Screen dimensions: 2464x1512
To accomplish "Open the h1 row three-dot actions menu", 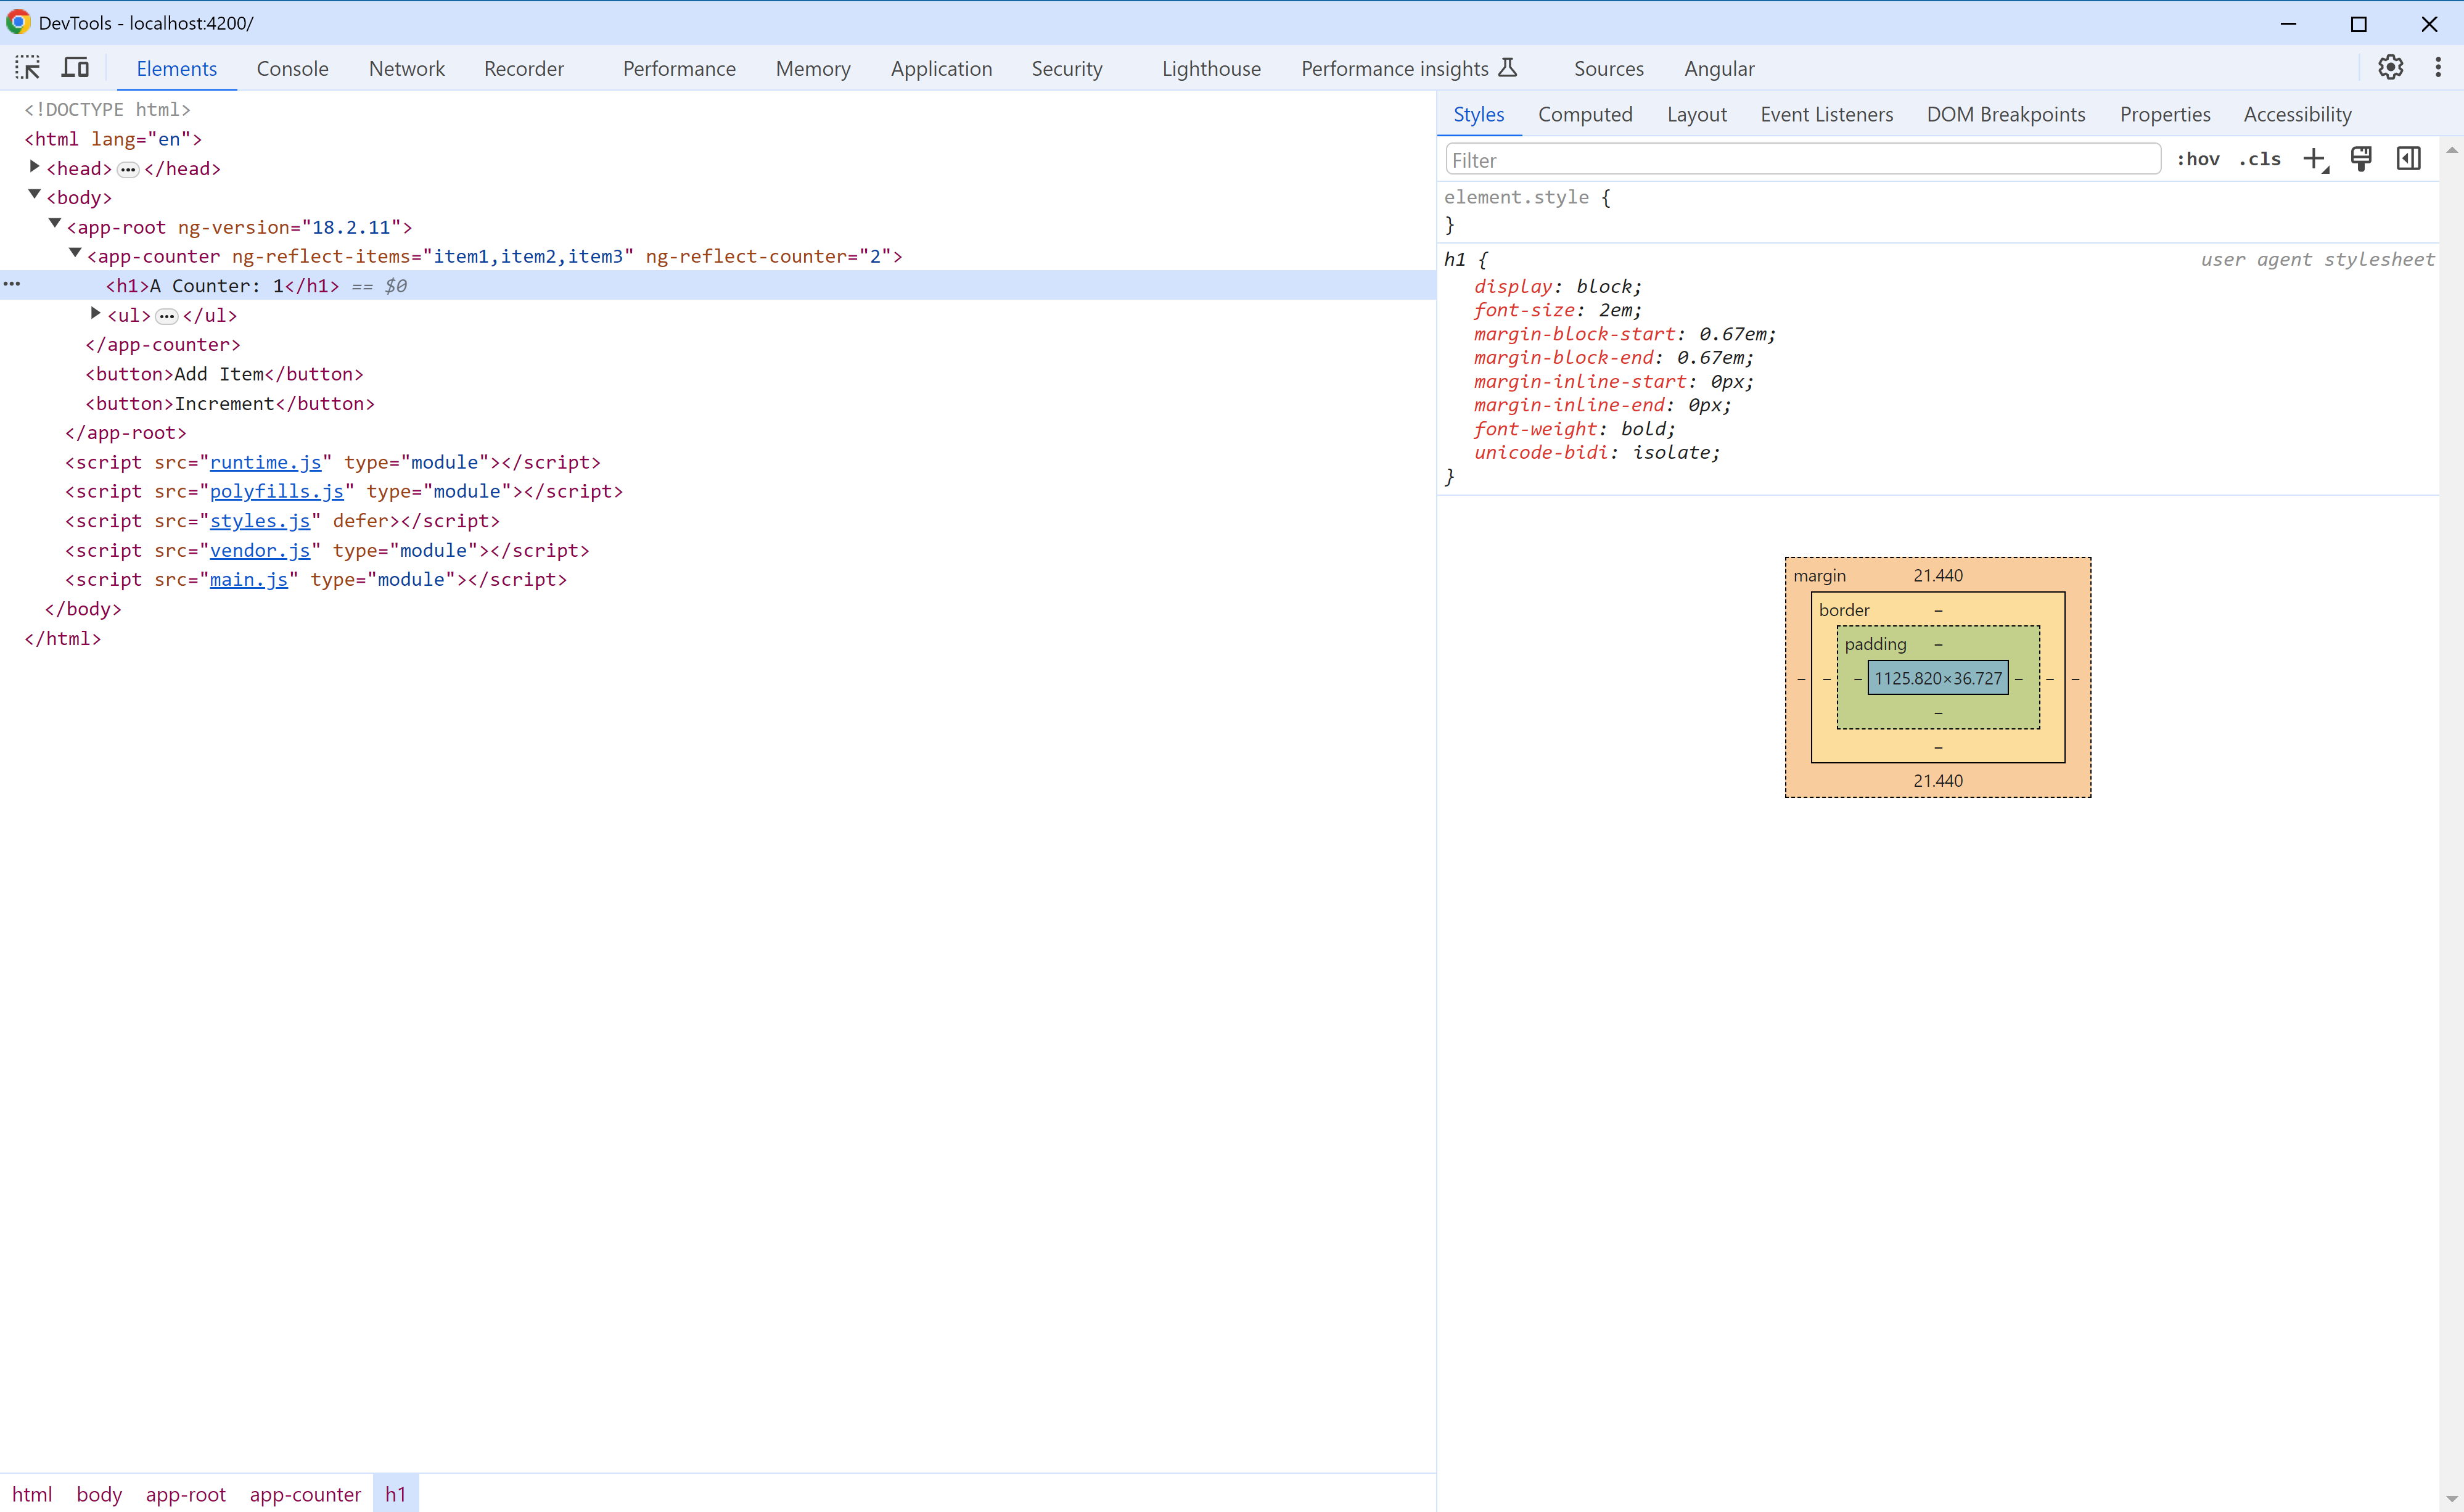I will tap(12, 285).
